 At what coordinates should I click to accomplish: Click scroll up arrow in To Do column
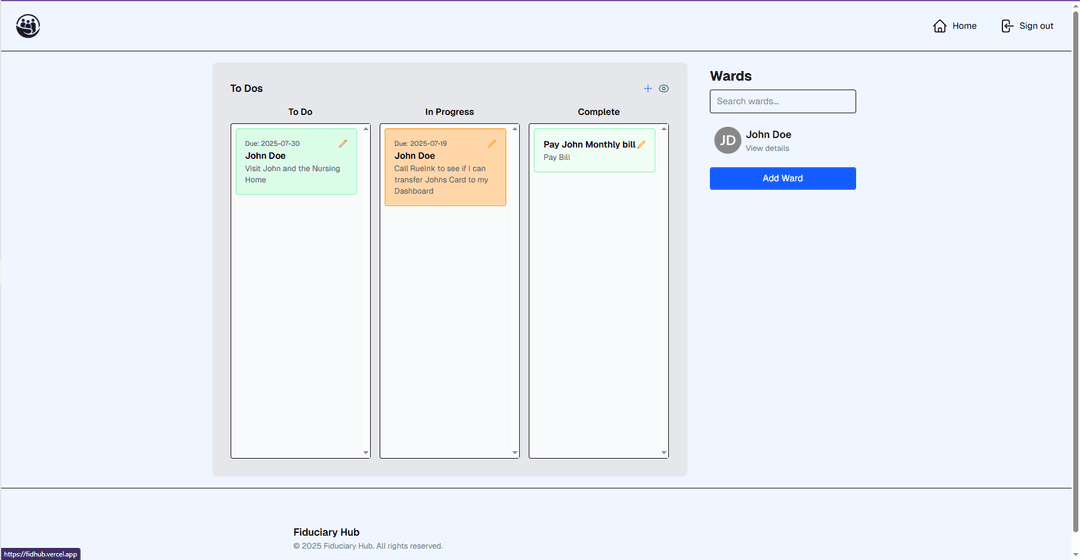coord(365,129)
